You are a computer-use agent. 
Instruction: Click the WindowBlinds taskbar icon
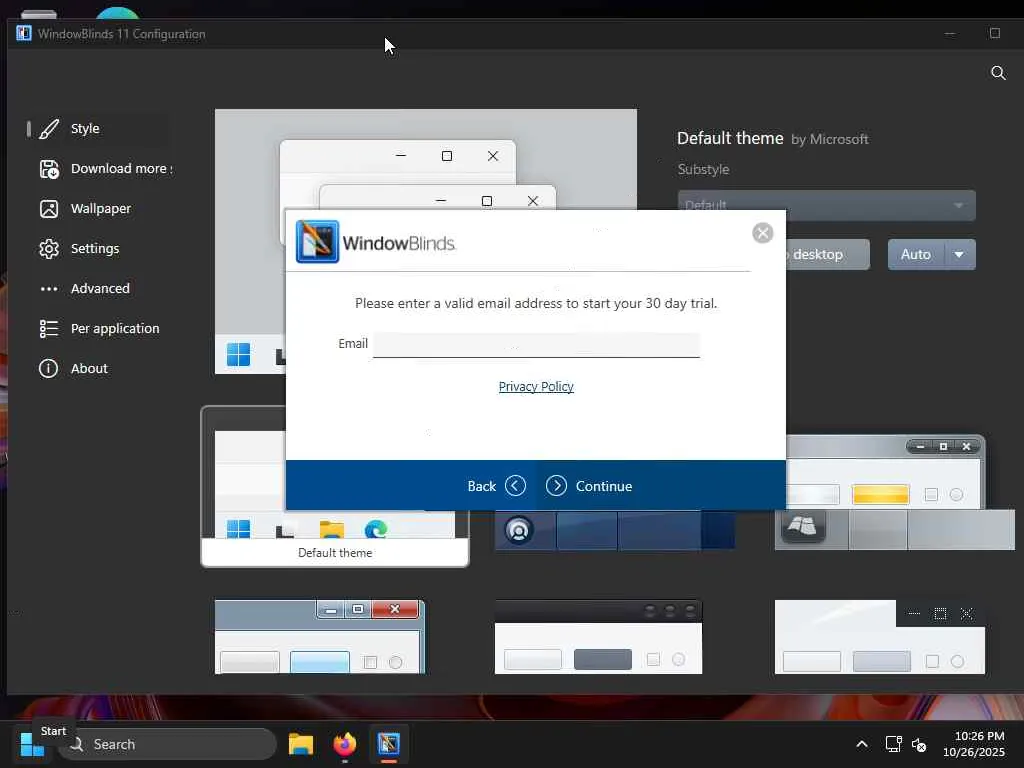pos(389,744)
